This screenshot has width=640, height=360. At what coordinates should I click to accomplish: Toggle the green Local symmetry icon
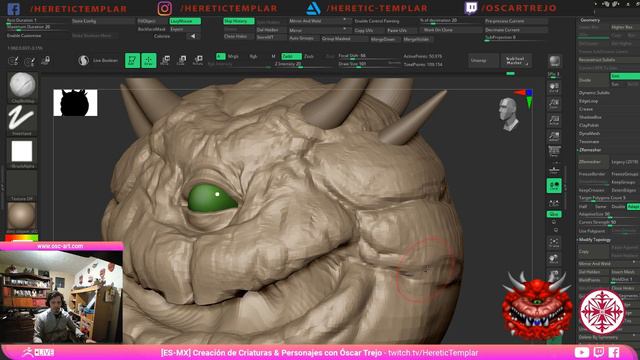coord(554,186)
